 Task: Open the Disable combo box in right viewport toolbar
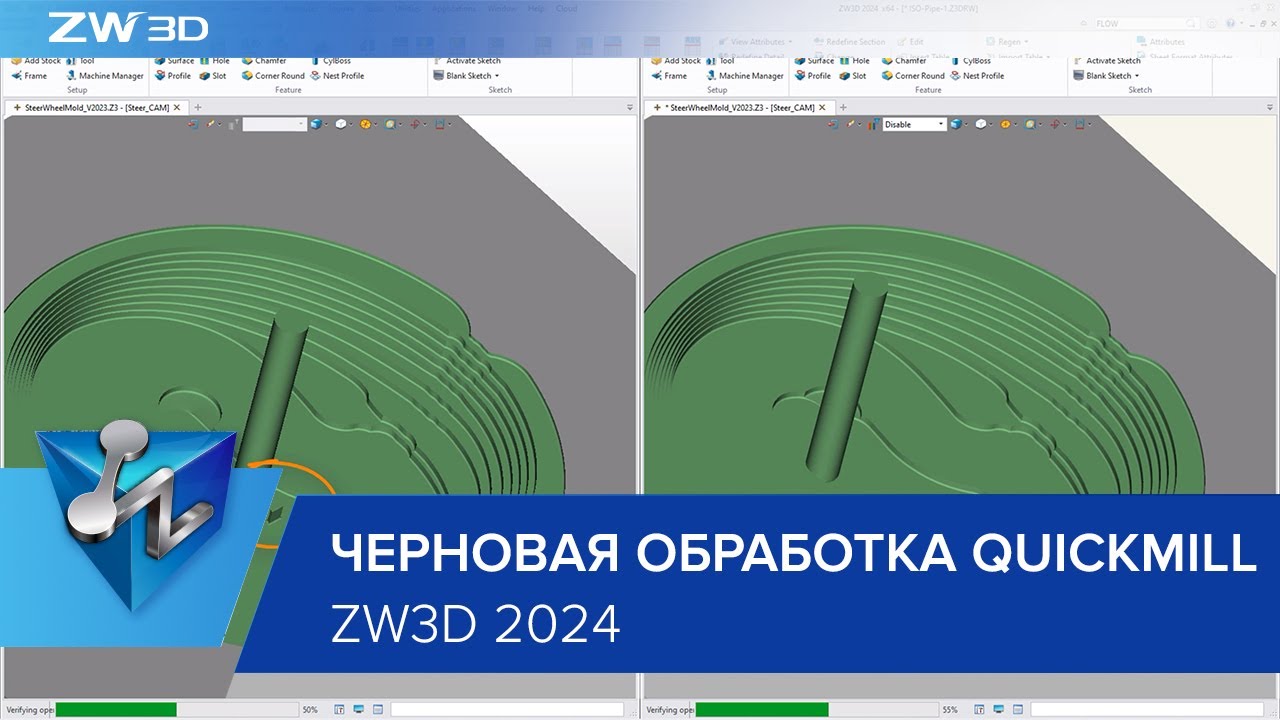914,124
